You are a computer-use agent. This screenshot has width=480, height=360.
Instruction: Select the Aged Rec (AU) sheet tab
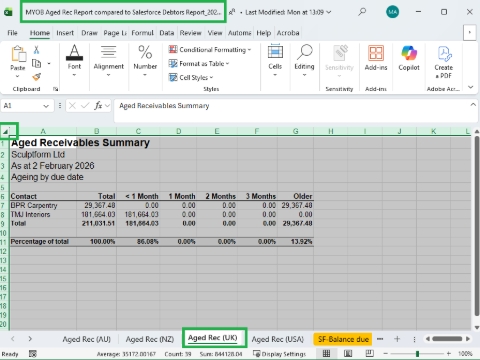point(86,339)
